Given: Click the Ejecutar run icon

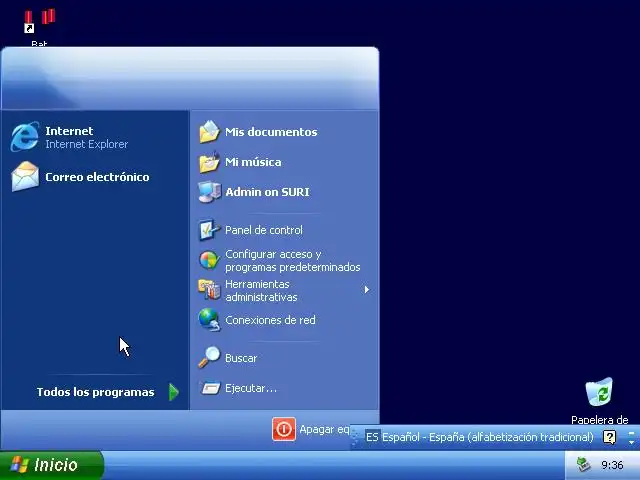Looking at the screenshot, I should [210, 388].
